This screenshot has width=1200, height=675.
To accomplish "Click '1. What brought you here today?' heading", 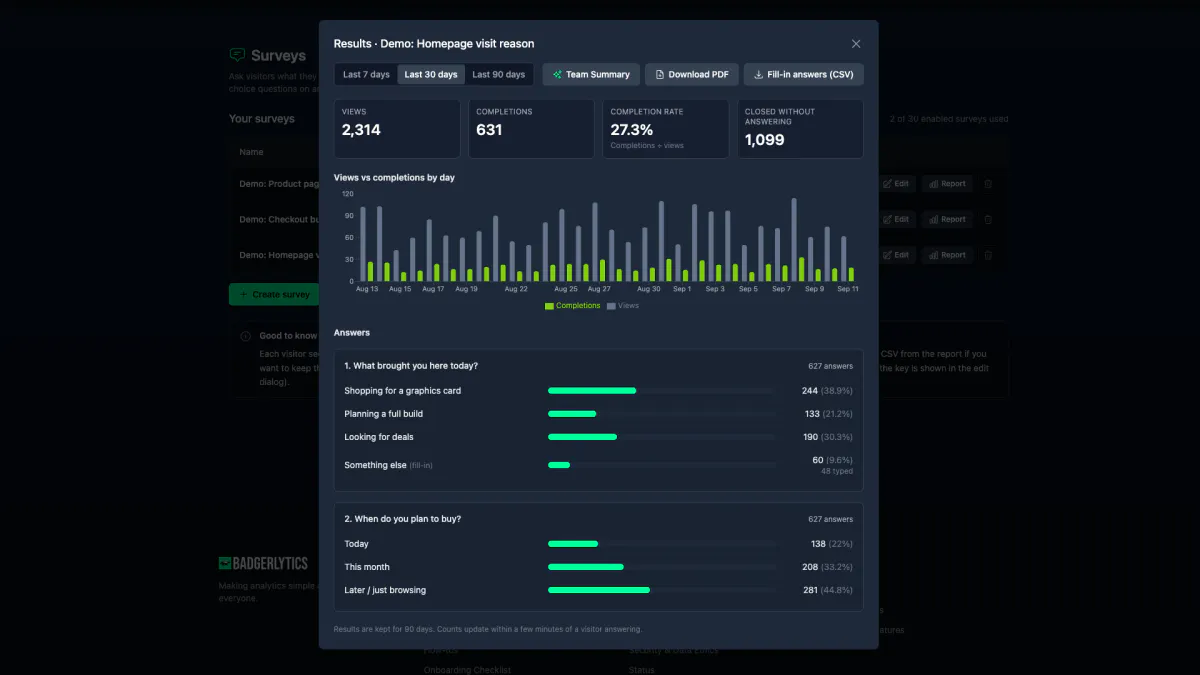I will point(411,365).
